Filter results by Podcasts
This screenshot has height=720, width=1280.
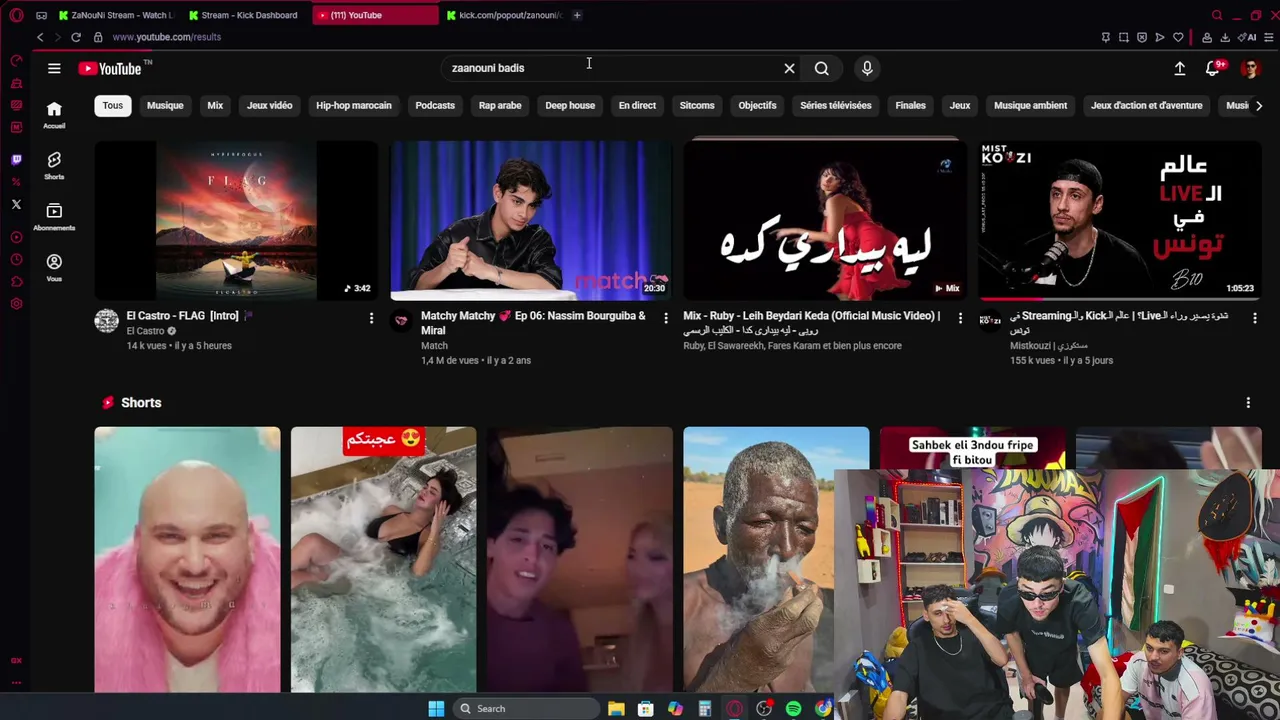tap(435, 105)
